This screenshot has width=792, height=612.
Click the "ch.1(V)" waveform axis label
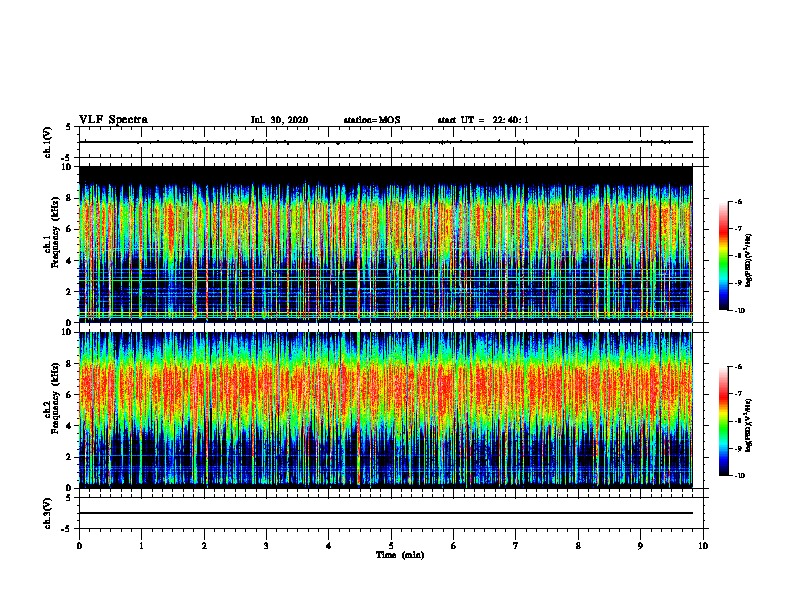pyautogui.click(x=48, y=142)
